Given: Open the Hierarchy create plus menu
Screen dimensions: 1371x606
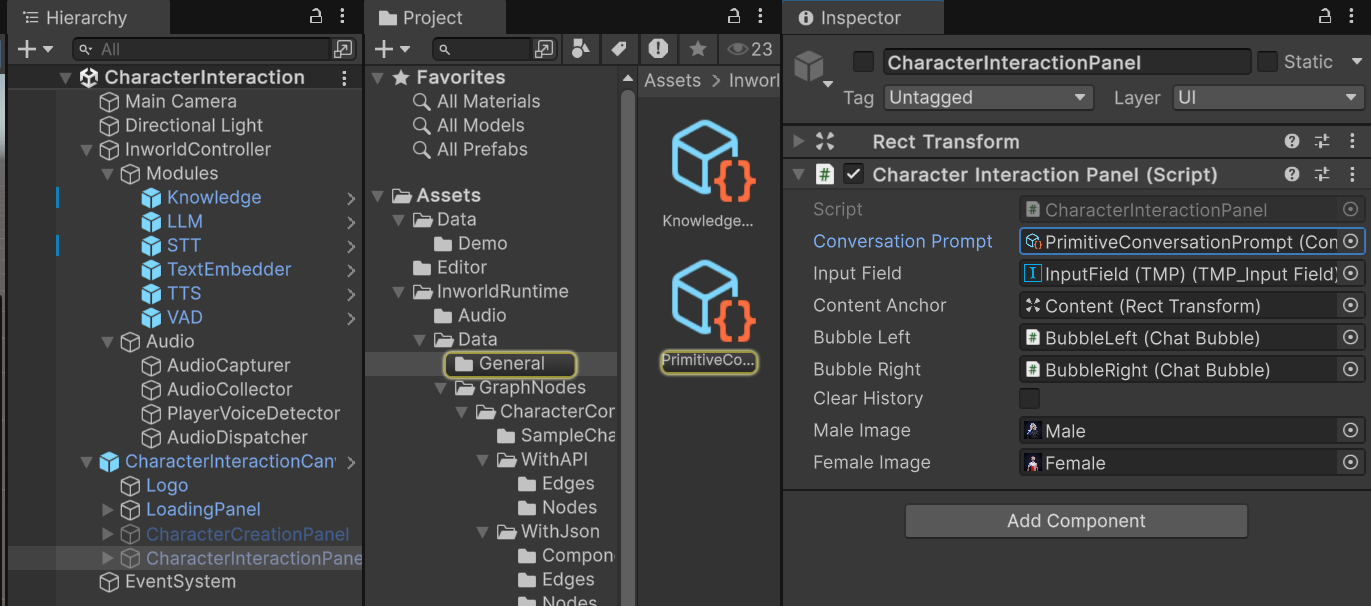Looking at the screenshot, I should click(x=33, y=49).
